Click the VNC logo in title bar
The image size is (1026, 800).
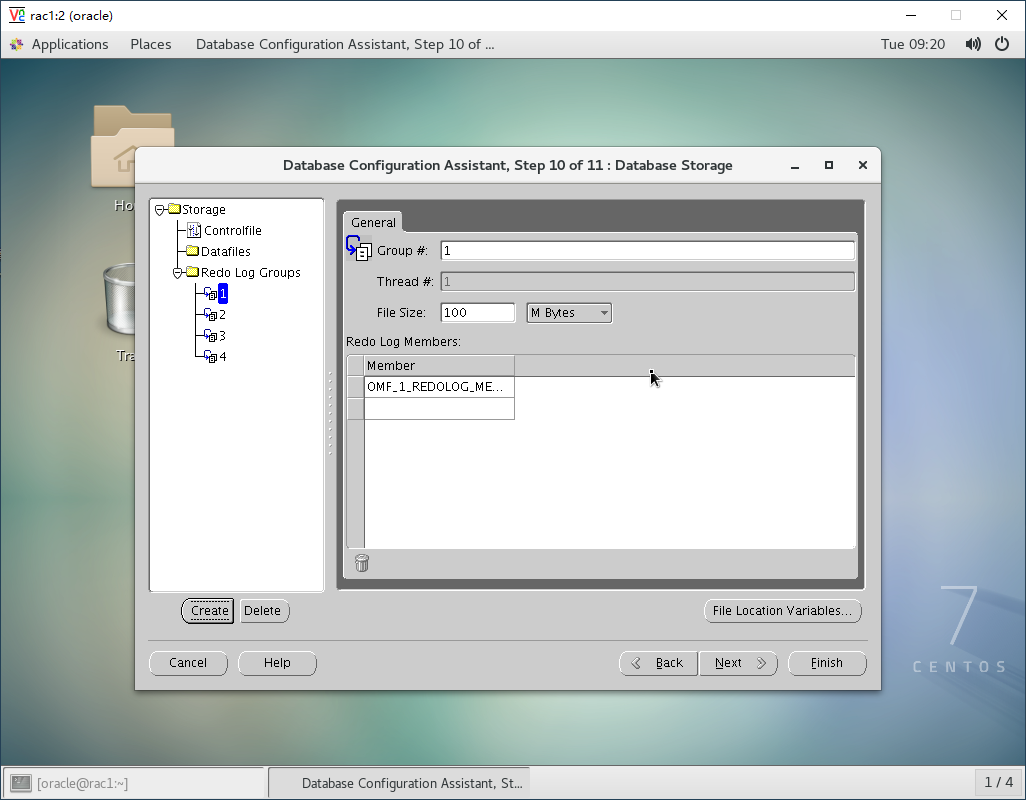point(17,15)
